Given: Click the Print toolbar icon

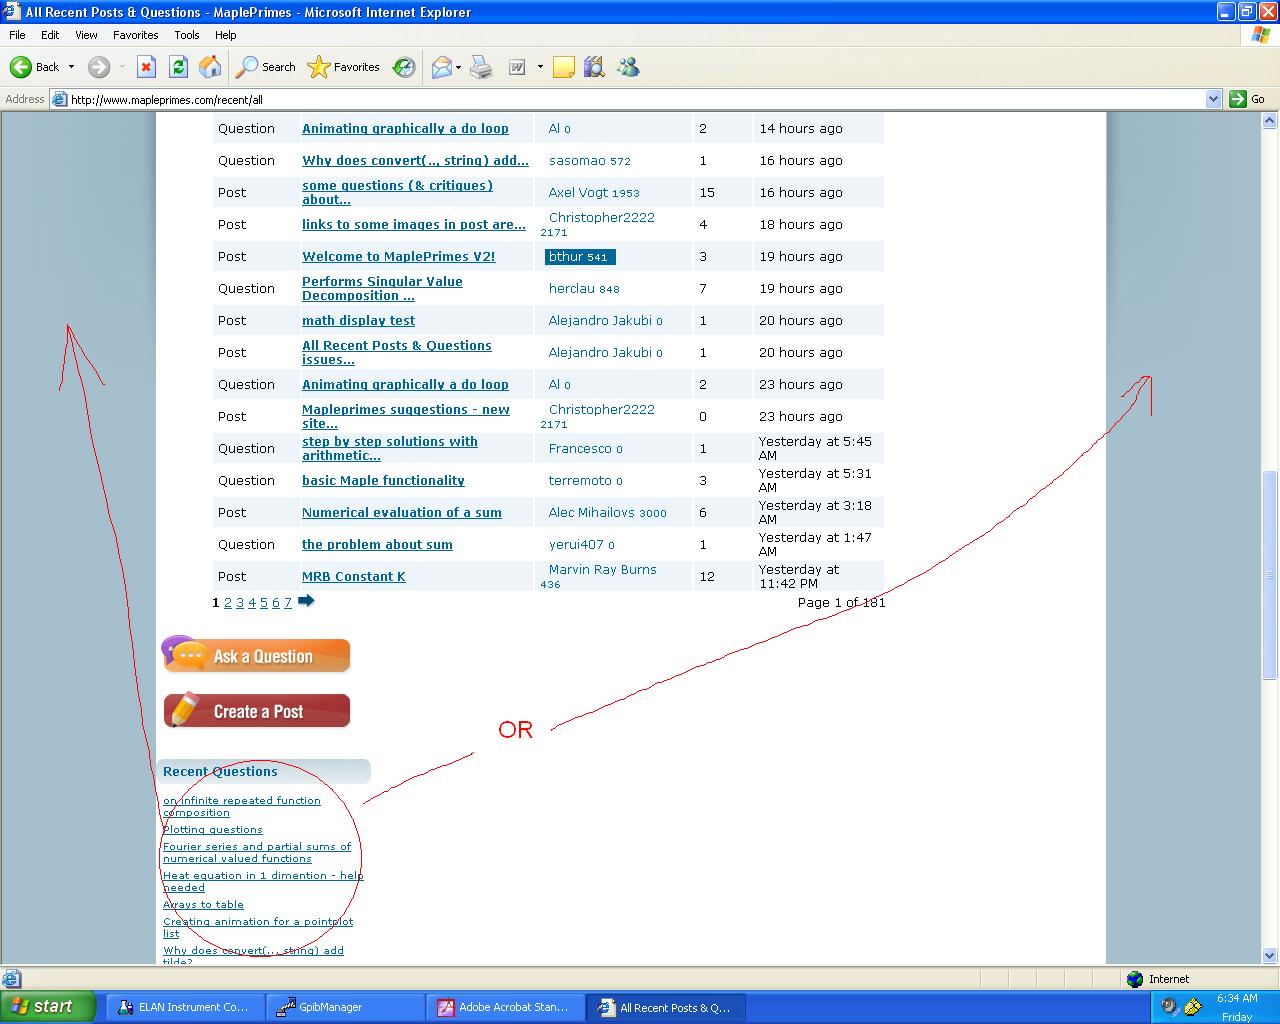Looking at the screenshot, I should [481, 67].
